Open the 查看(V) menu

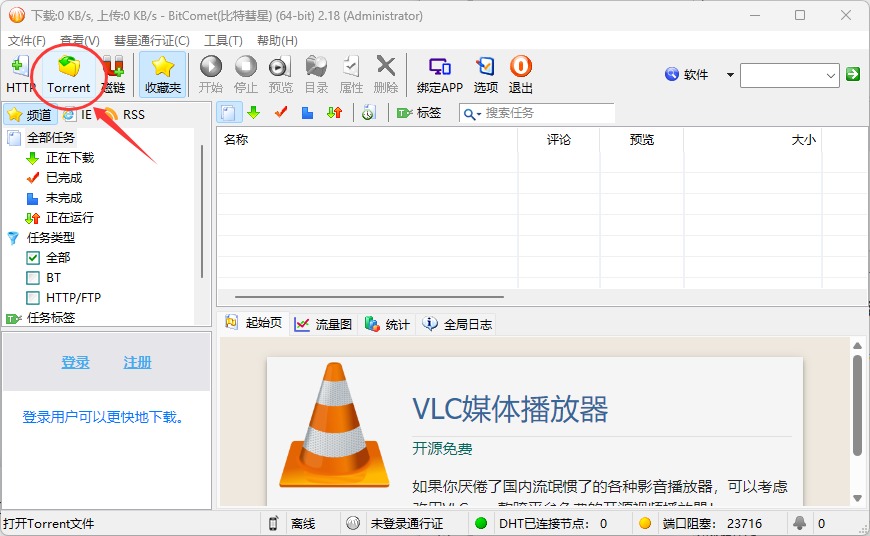[80, 41]
